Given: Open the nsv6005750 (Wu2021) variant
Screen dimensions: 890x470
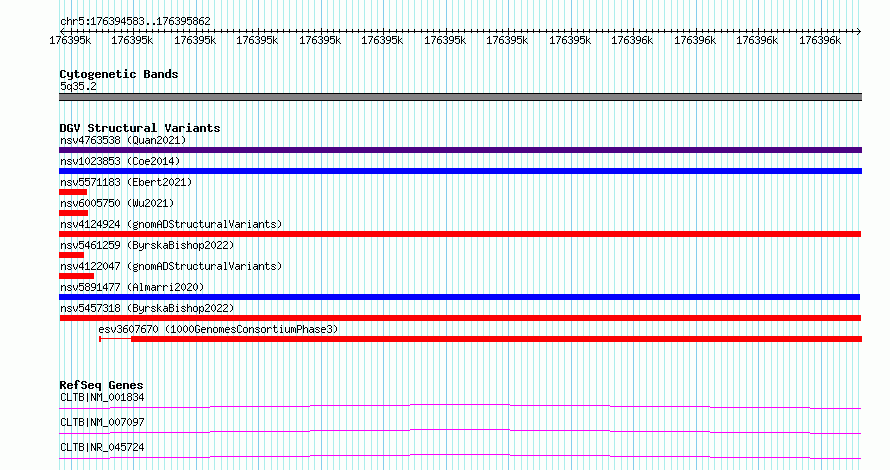Looking at the screenshot, I should (117, 203).
